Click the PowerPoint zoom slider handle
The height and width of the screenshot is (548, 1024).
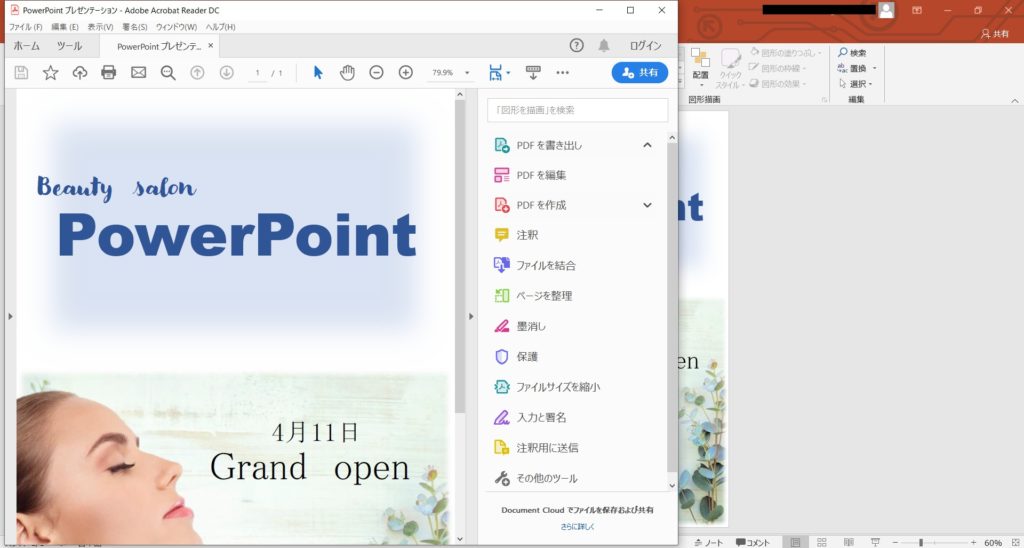[x=921, y=543]
